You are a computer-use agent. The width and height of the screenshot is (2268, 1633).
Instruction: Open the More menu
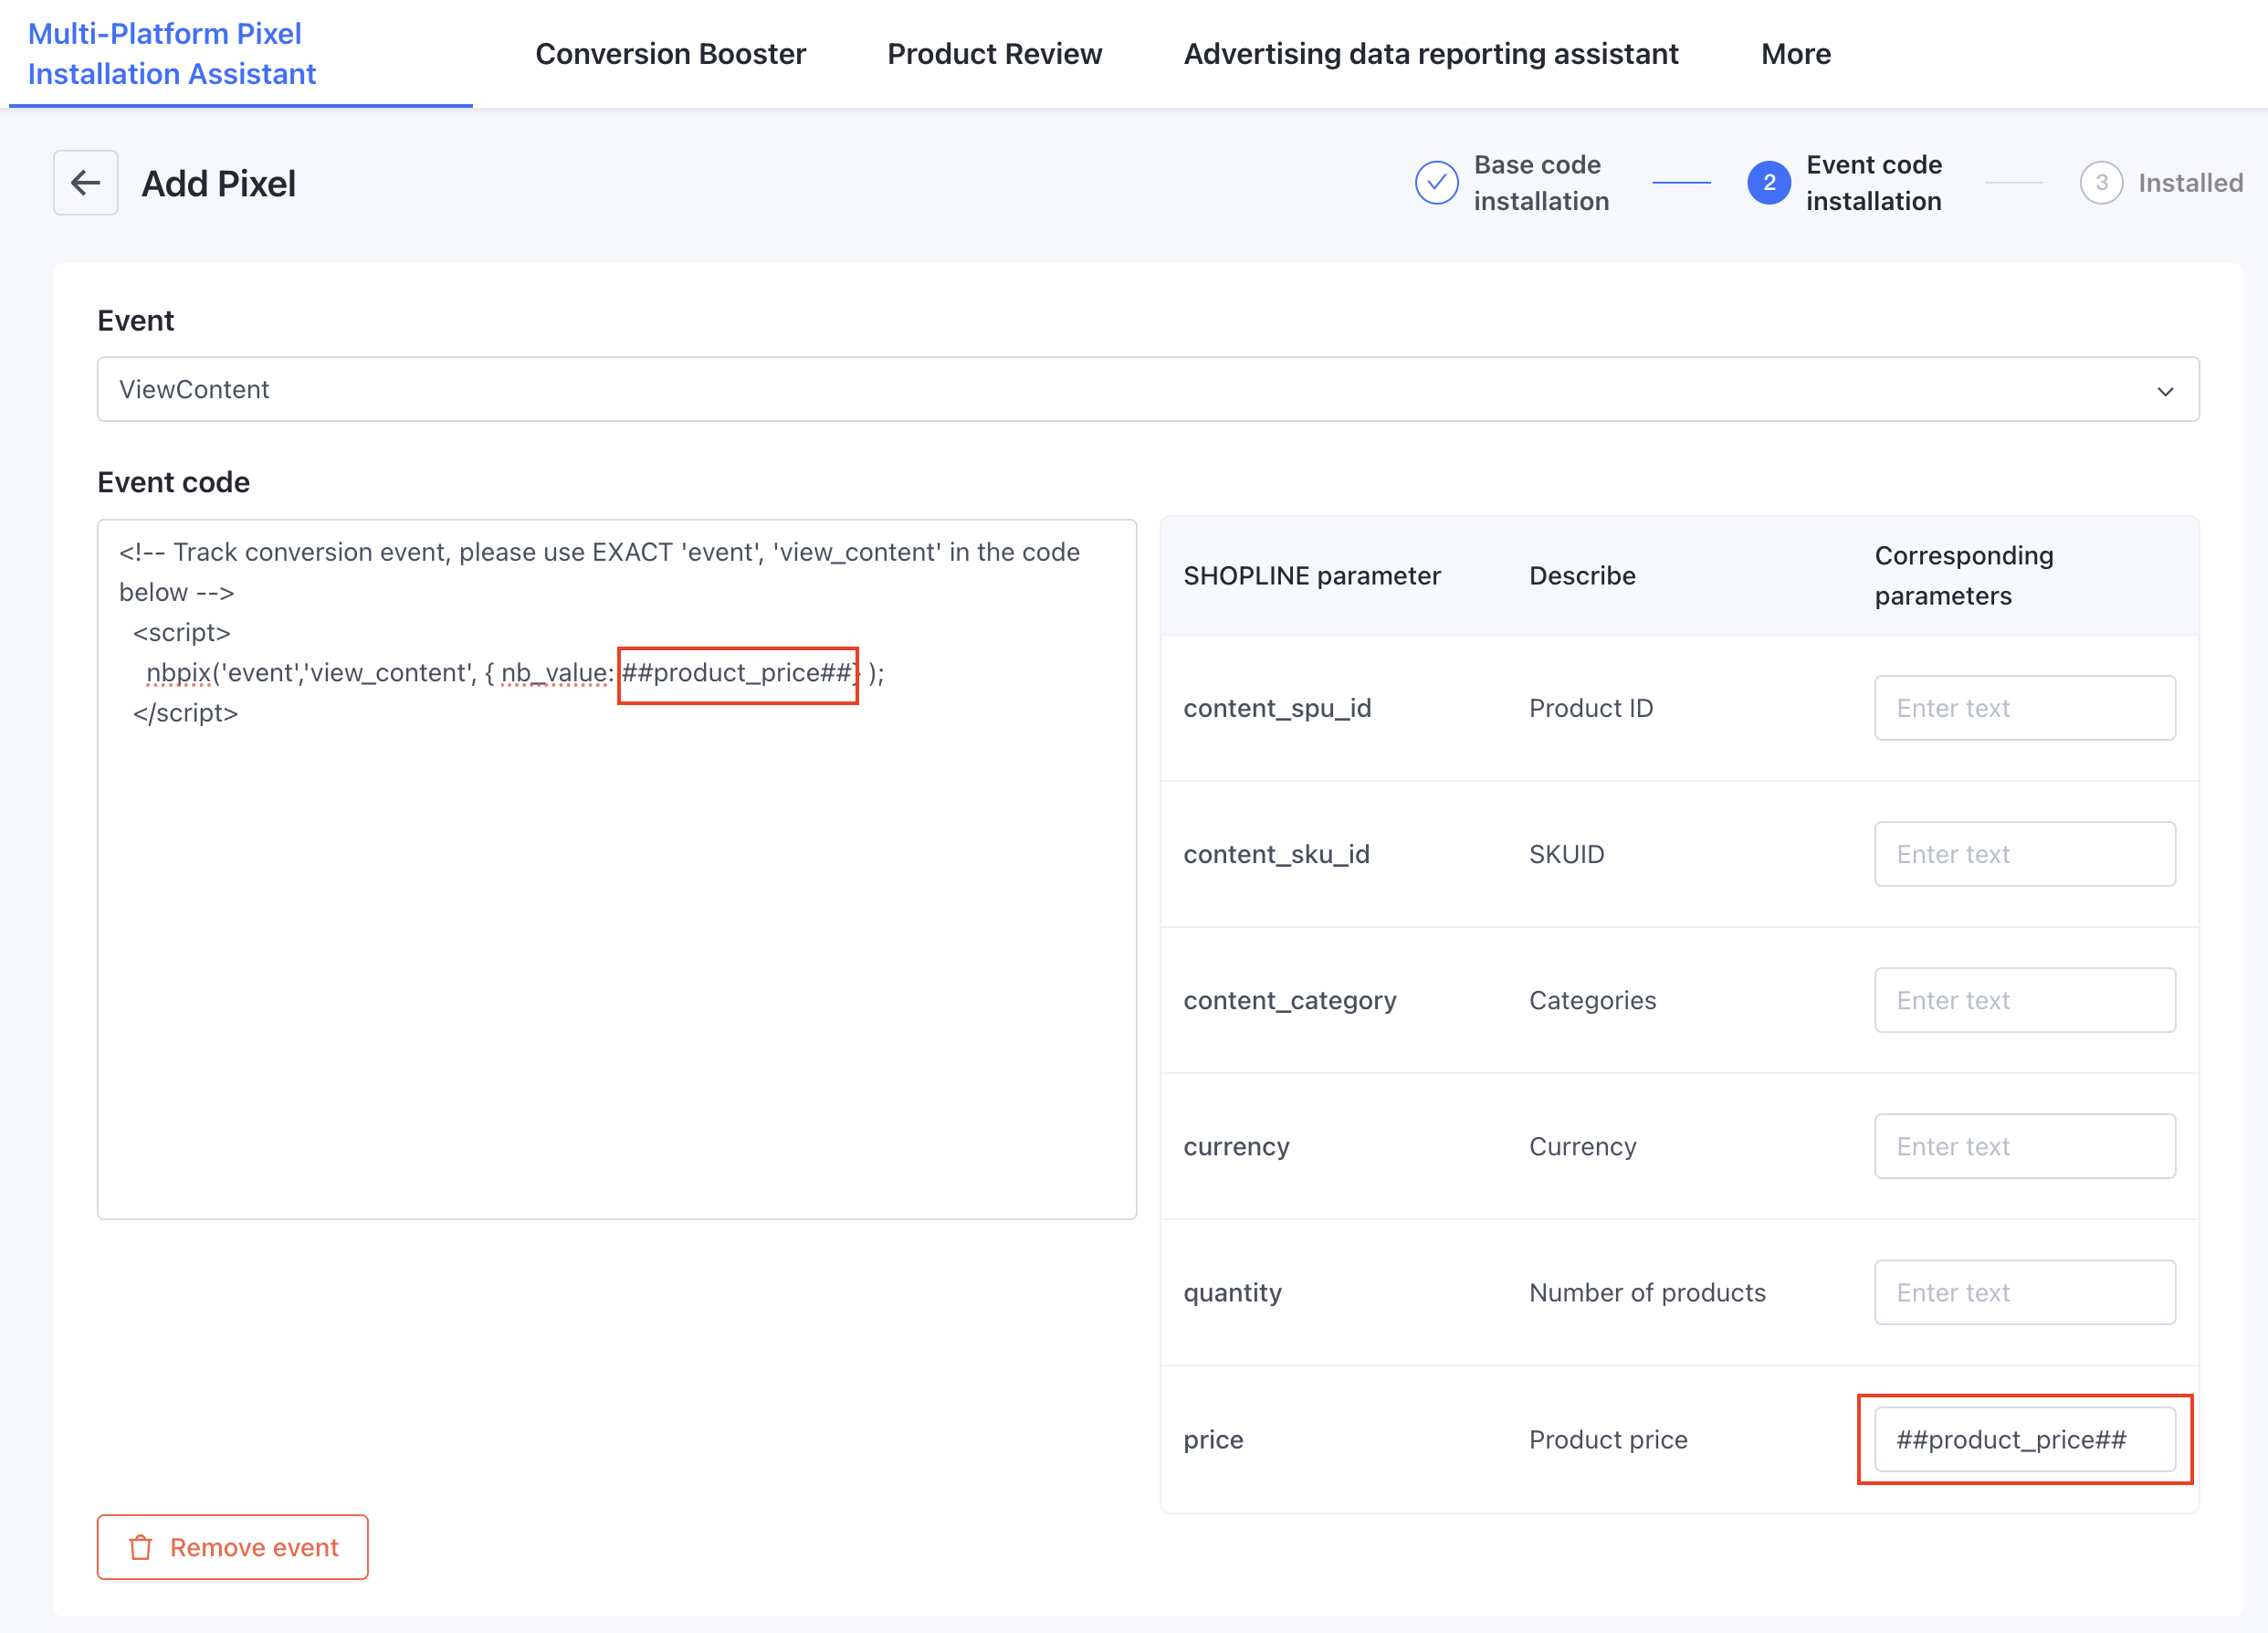coord(1795,54)
